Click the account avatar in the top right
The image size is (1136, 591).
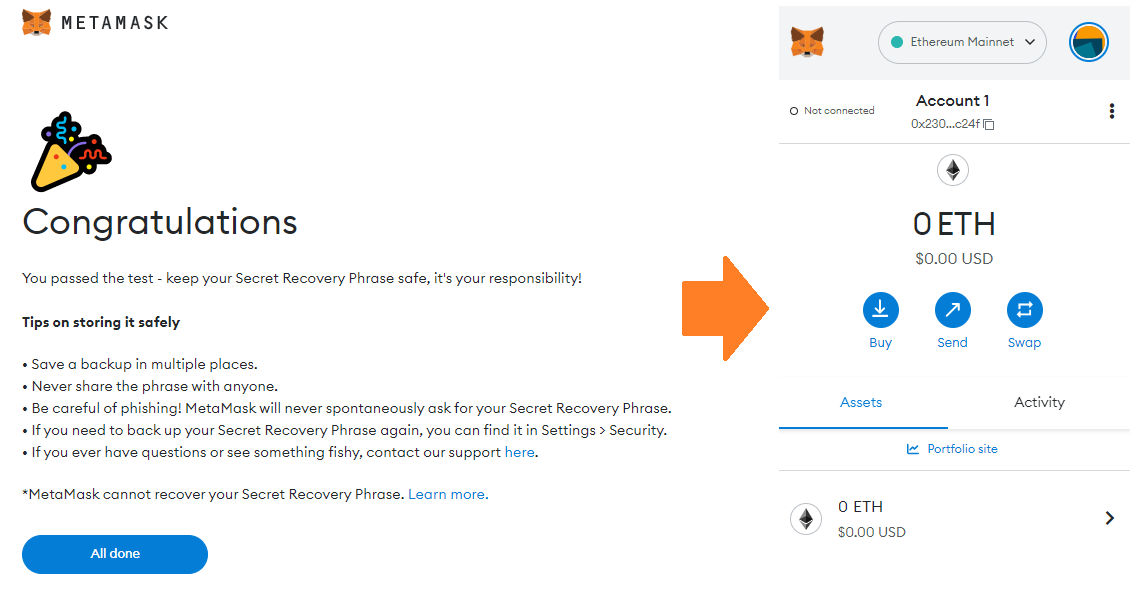(x=1089, y=42)
